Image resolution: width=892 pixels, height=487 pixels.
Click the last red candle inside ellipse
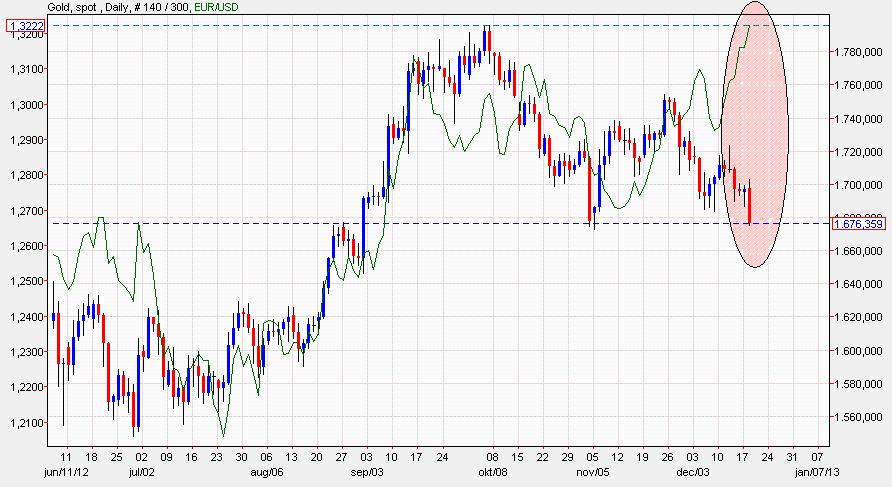coord(749,205)
